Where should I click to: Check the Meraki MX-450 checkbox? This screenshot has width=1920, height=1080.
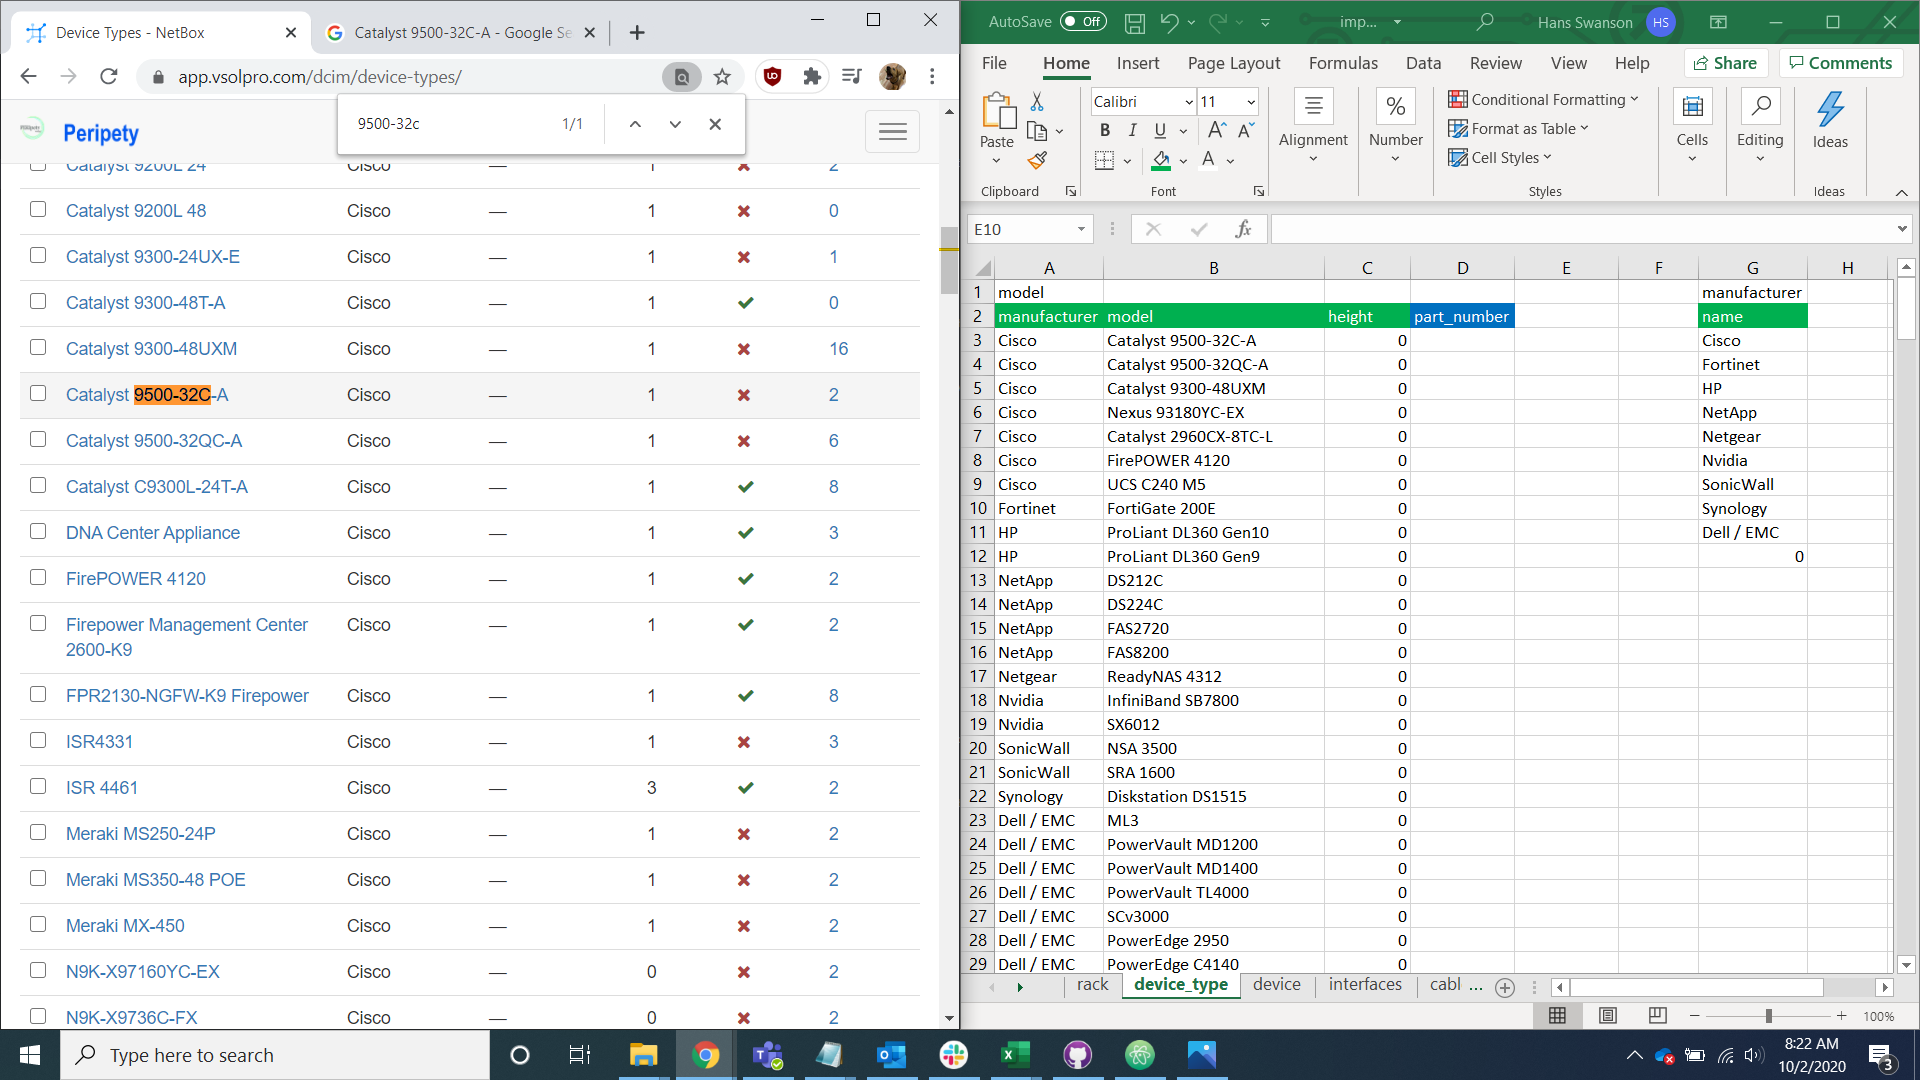[x=38, y=925]
